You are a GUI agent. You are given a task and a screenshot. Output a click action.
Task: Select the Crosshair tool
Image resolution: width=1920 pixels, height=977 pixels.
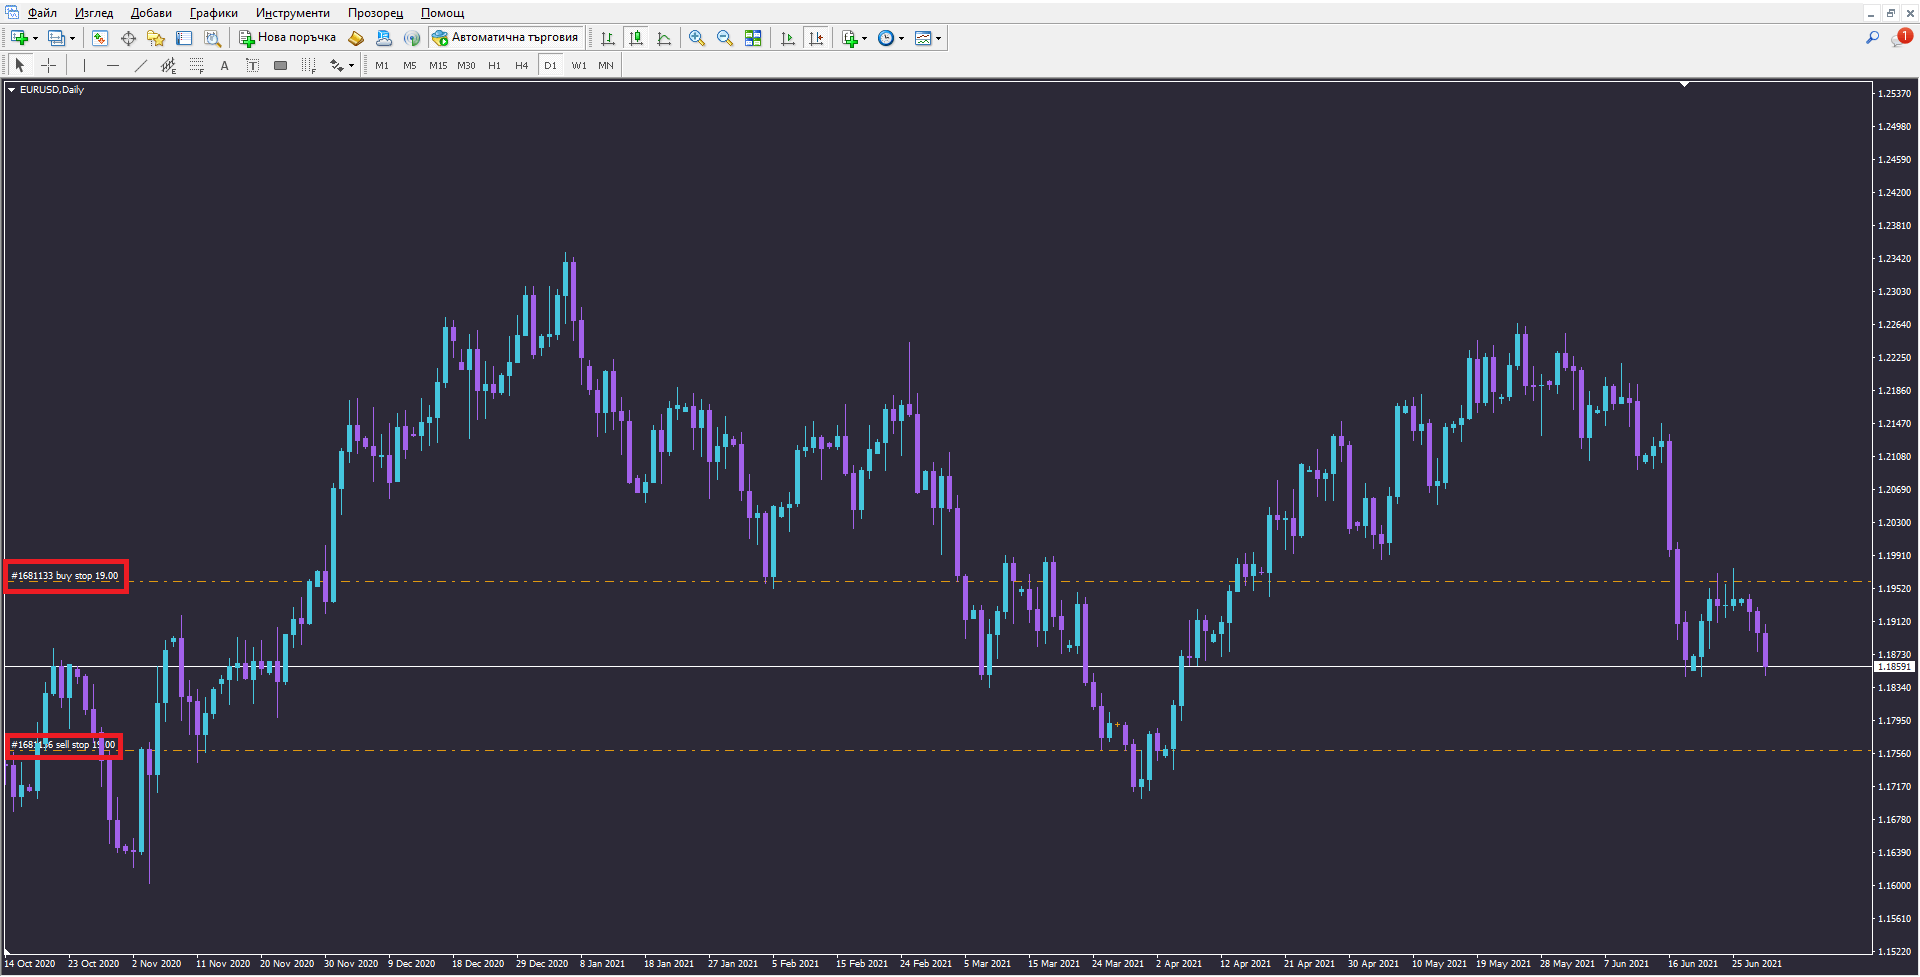(x=48, y=65)
